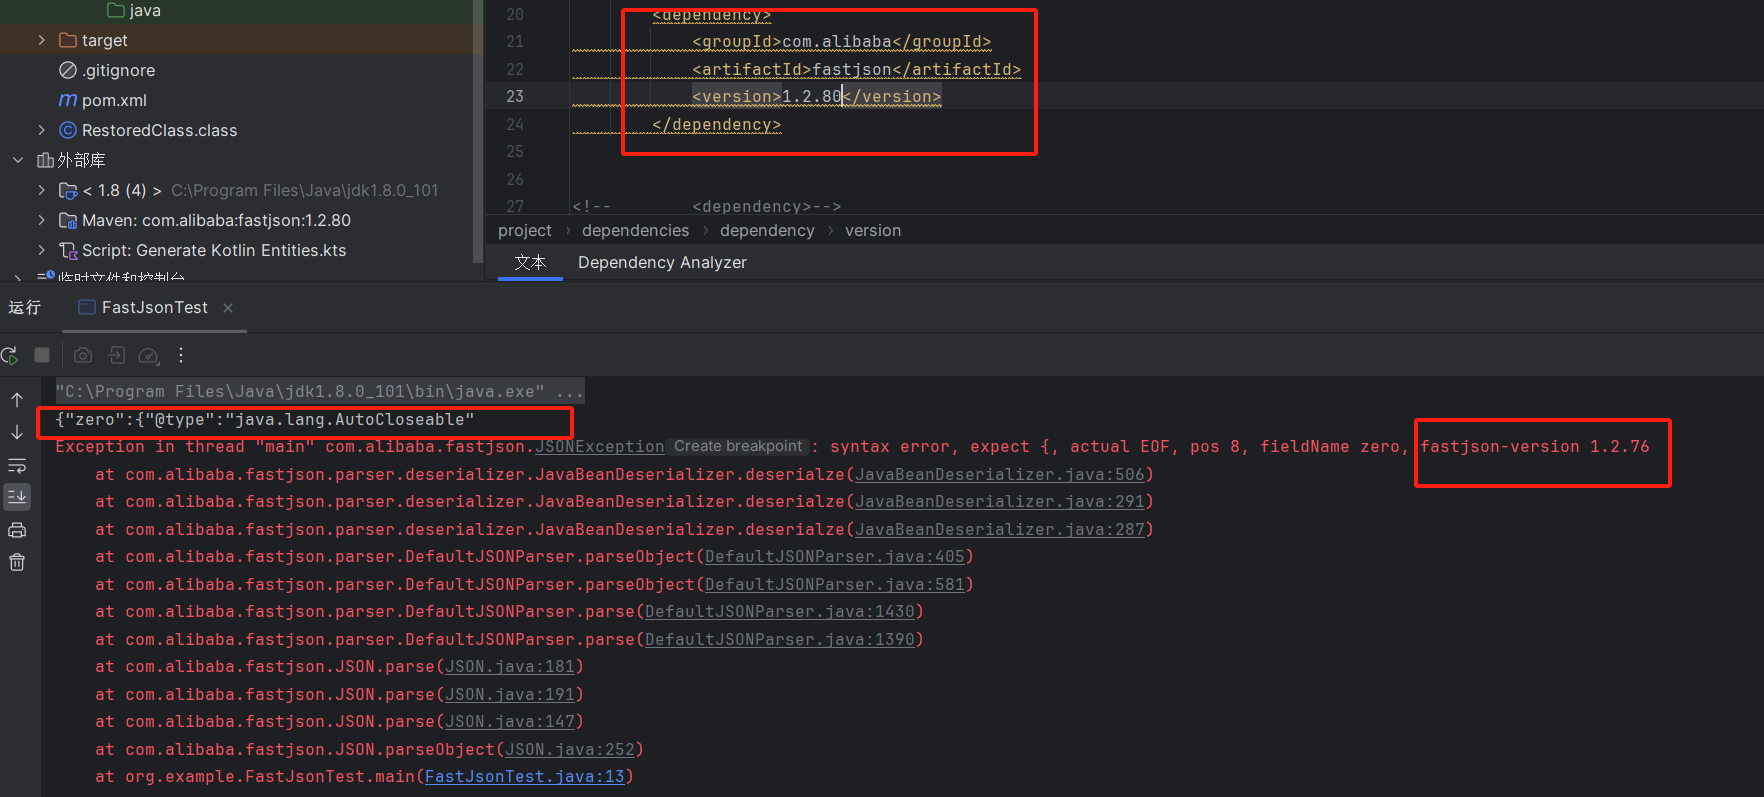
Task: Rerun FastJsonTest with the rerun icon
Action: click(10, 355)
